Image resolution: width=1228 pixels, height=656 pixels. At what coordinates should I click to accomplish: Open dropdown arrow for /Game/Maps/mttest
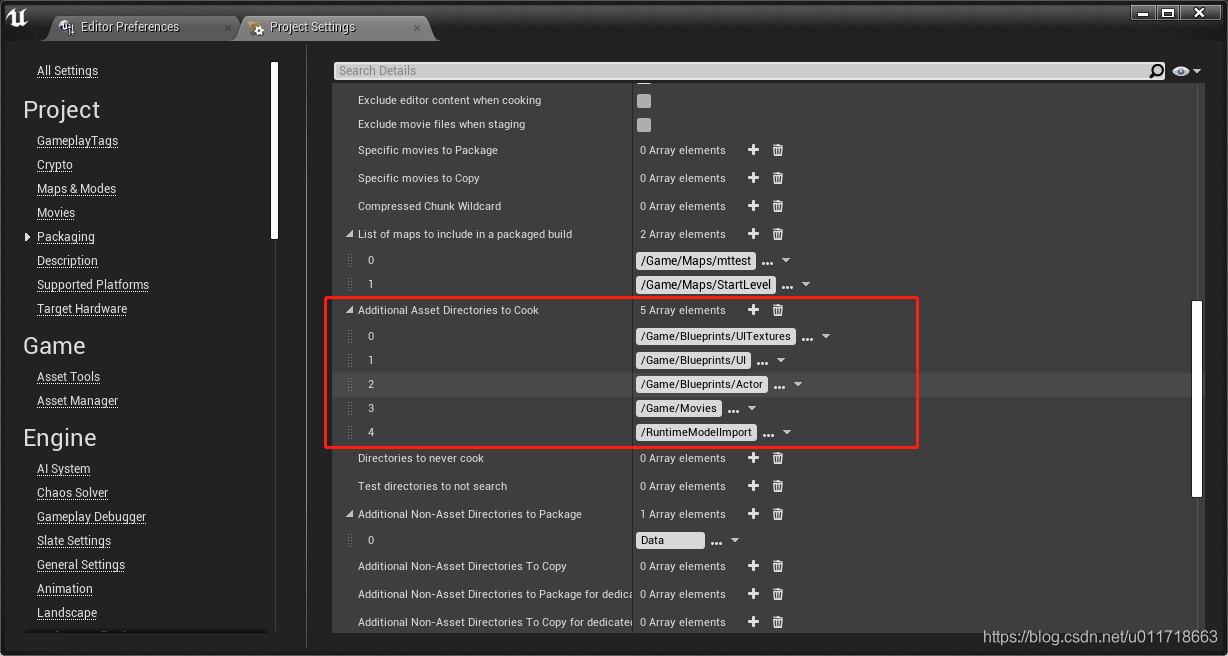786,261
